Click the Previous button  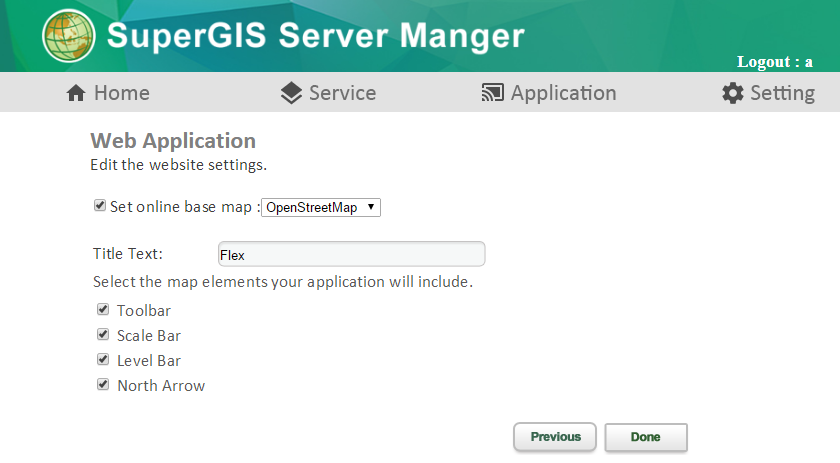coord(555,437)
